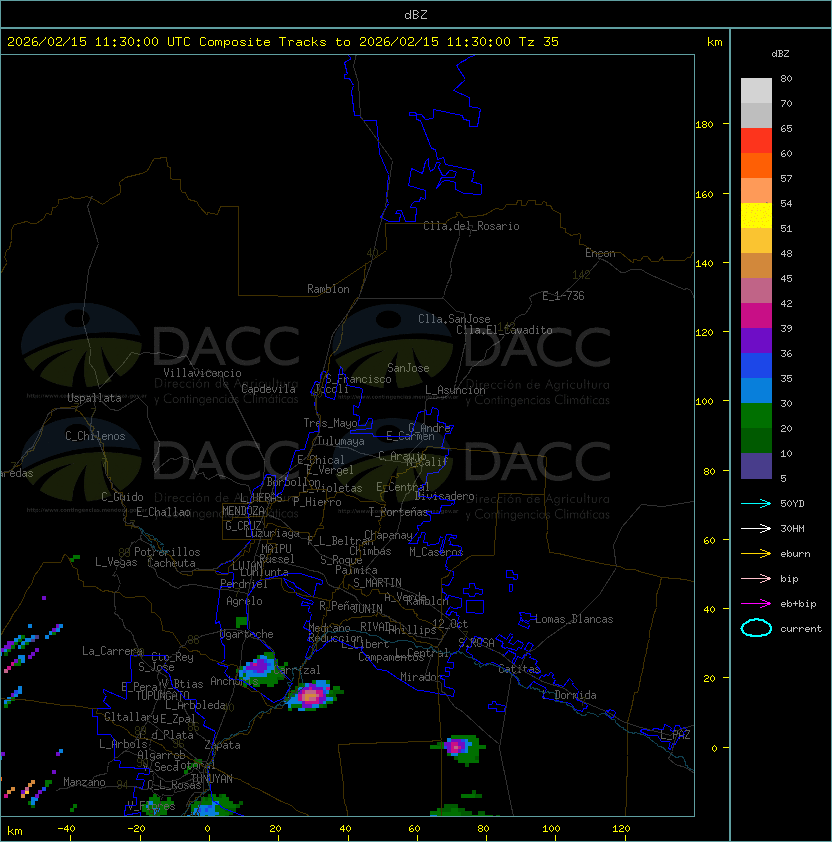Click the C_Chilenos label
The width and height of the screenshot is (832, 842).
click(95, 436)
